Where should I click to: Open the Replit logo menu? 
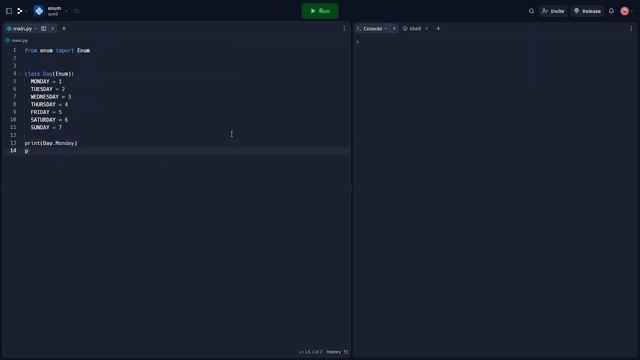(20, 11)
